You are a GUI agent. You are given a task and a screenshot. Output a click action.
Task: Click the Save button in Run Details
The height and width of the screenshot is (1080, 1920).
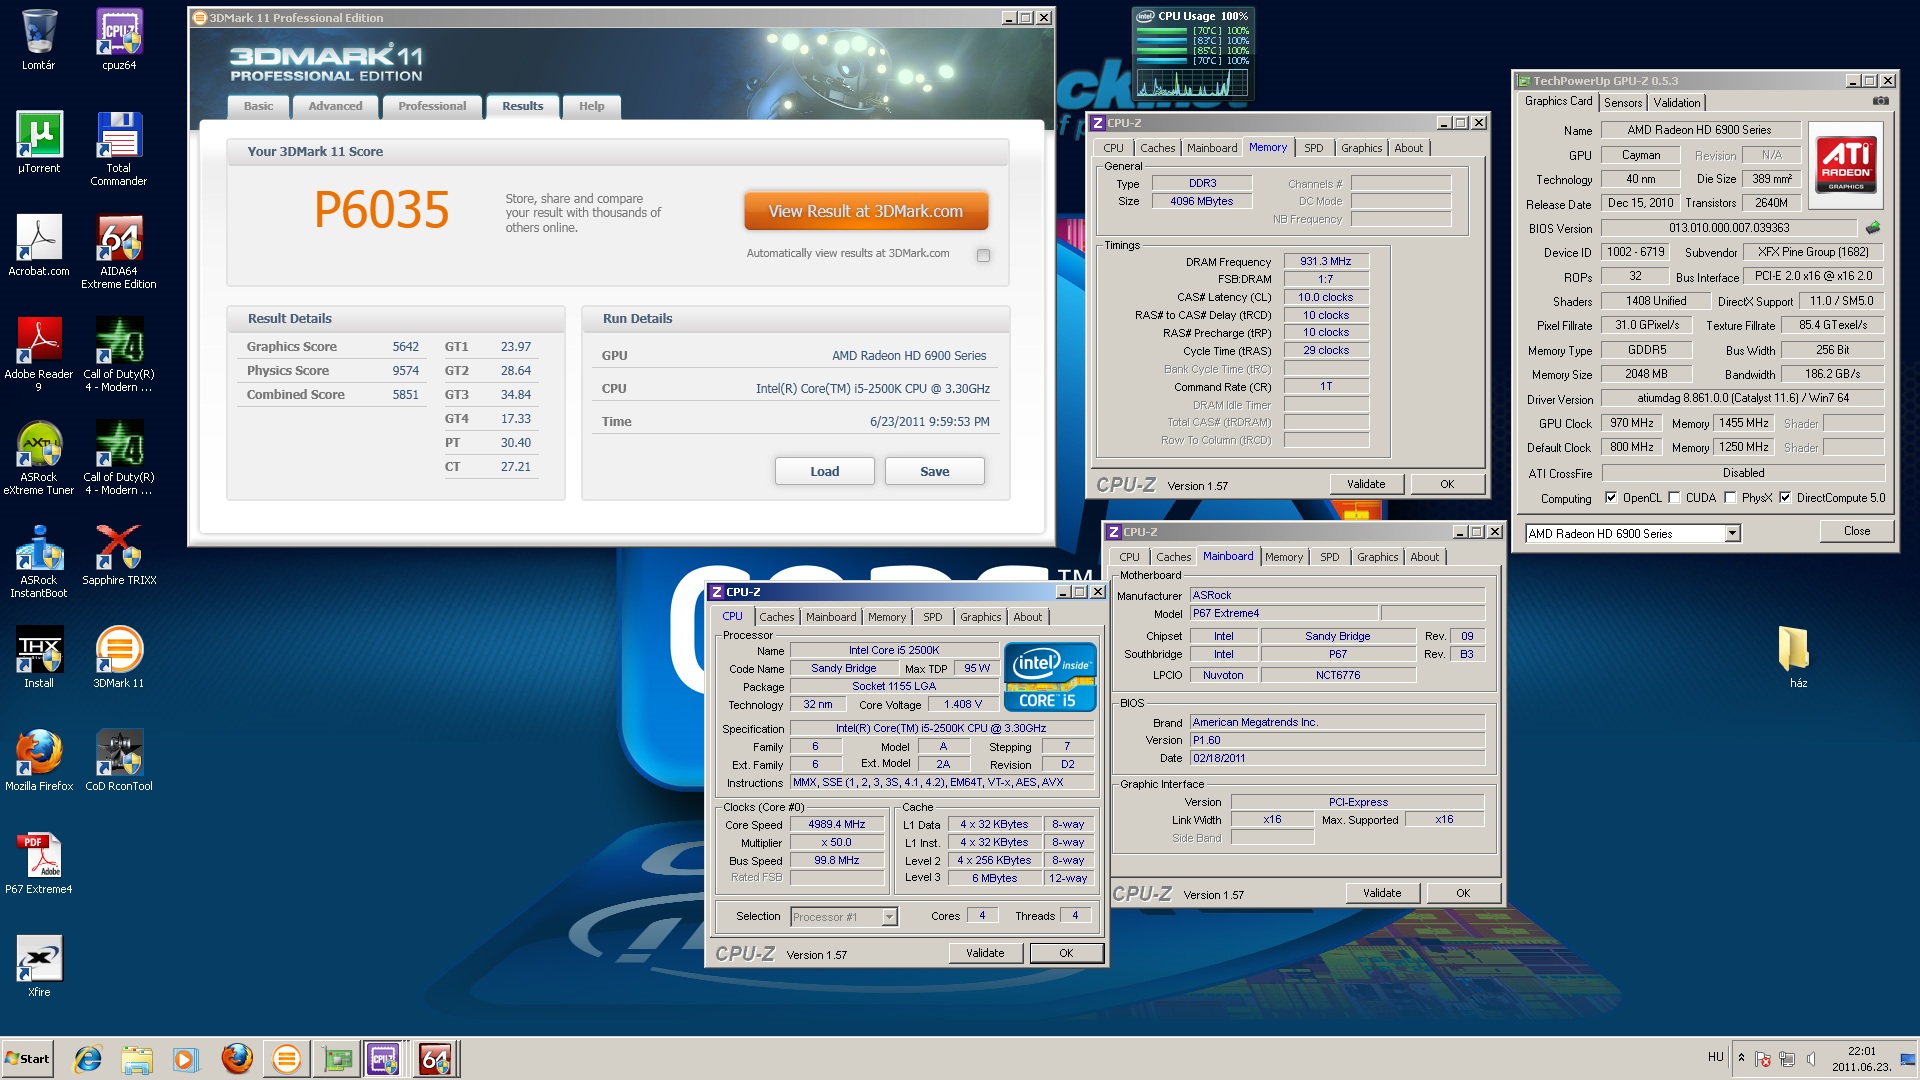tap(934, 471)
